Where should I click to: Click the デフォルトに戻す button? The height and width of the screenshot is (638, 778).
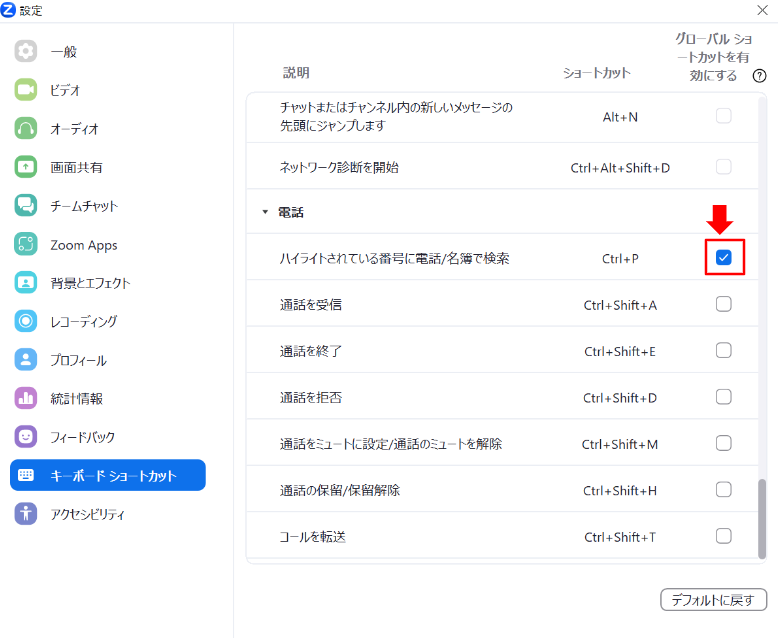713,600
